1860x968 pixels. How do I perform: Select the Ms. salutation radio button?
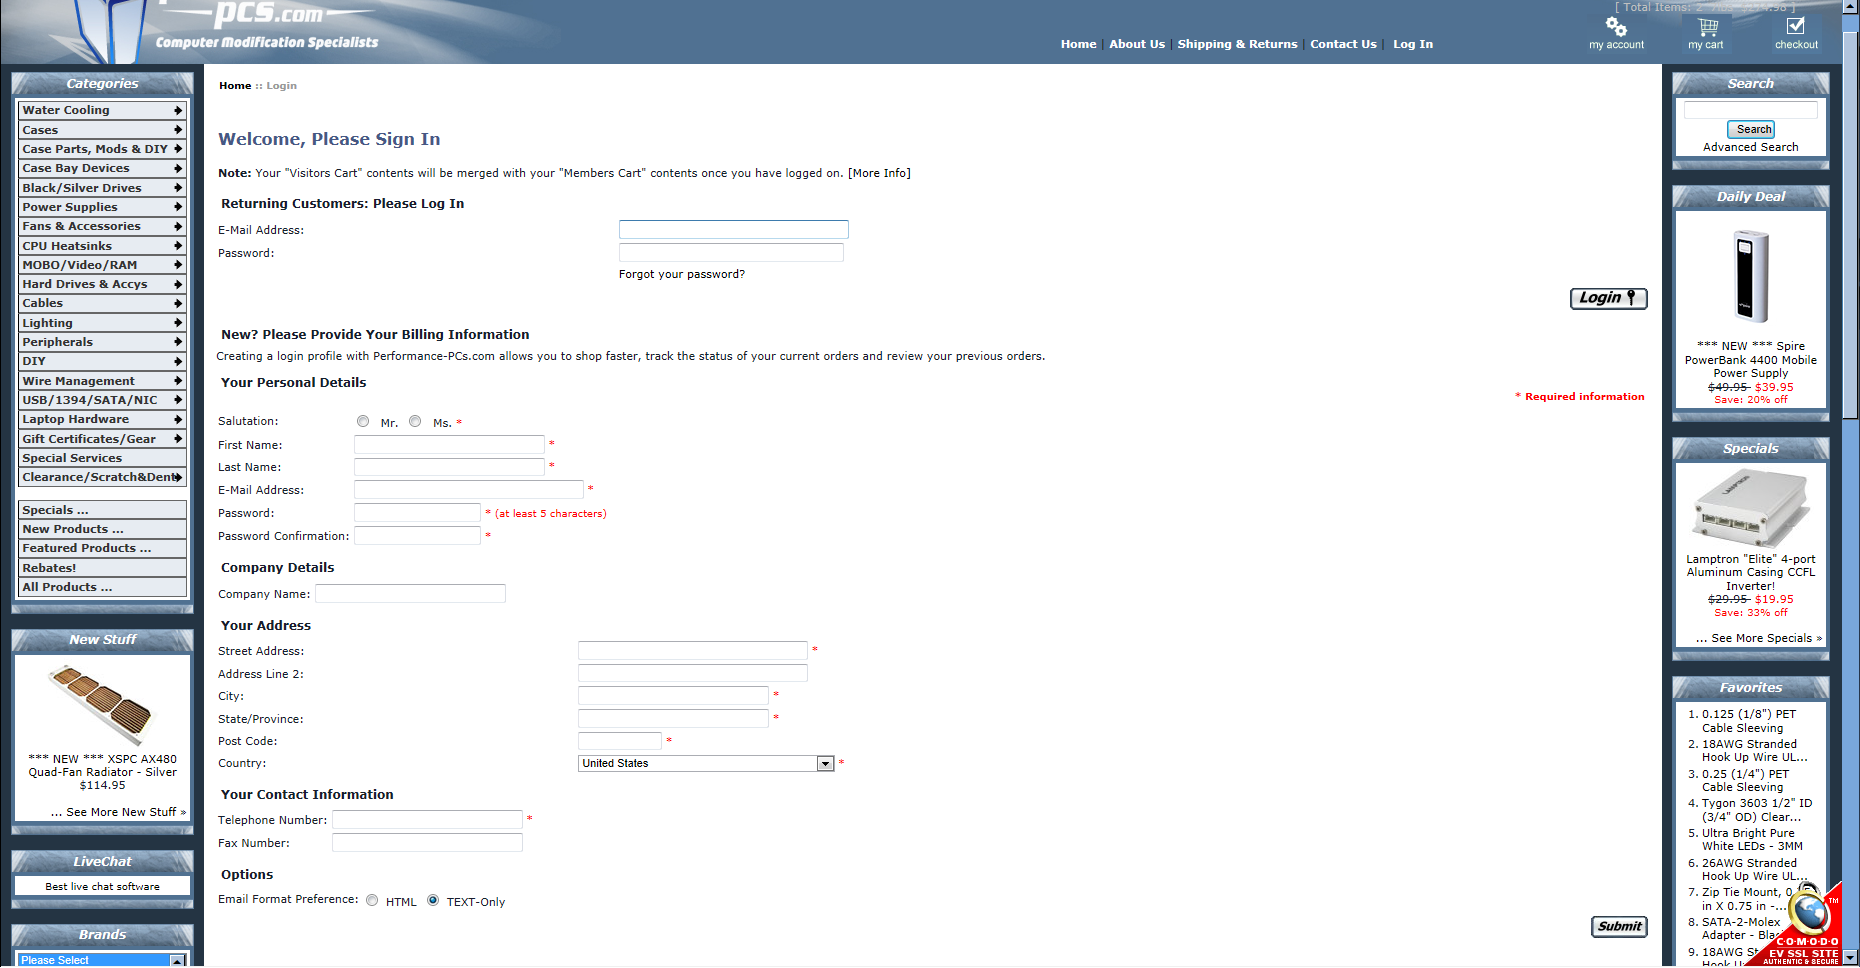tap(415, 422)
